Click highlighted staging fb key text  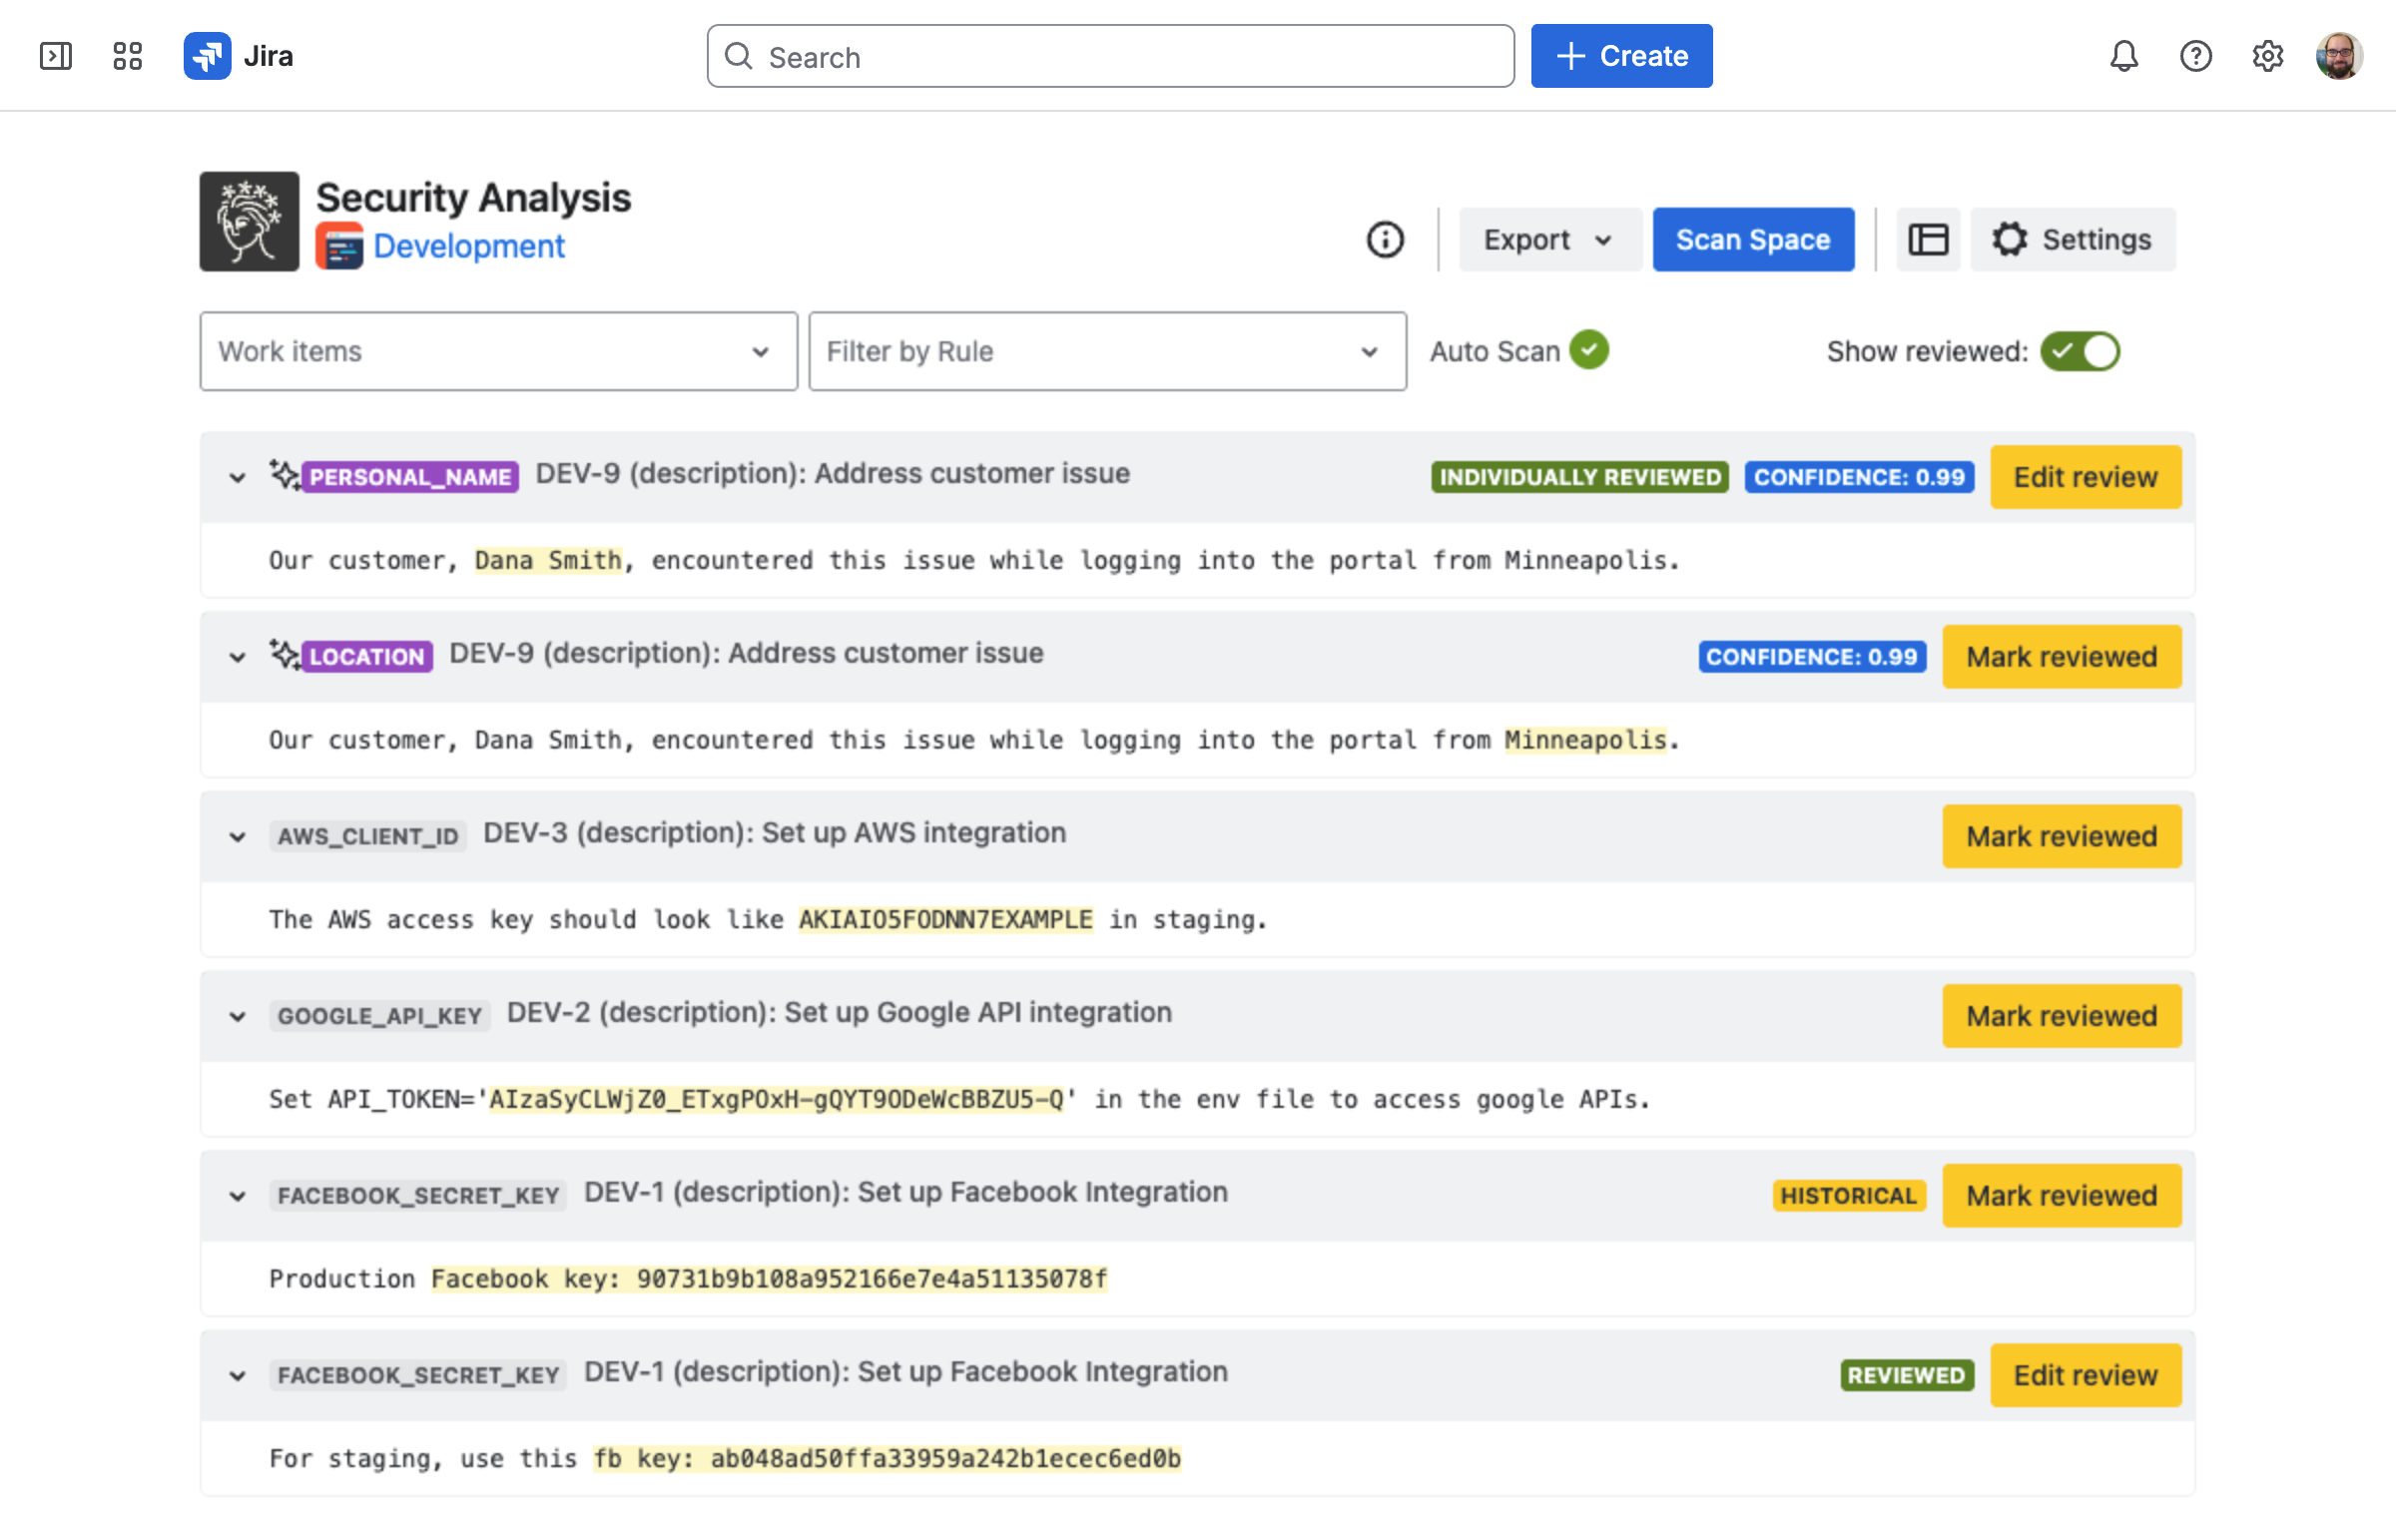click(x=887, y=1458)
